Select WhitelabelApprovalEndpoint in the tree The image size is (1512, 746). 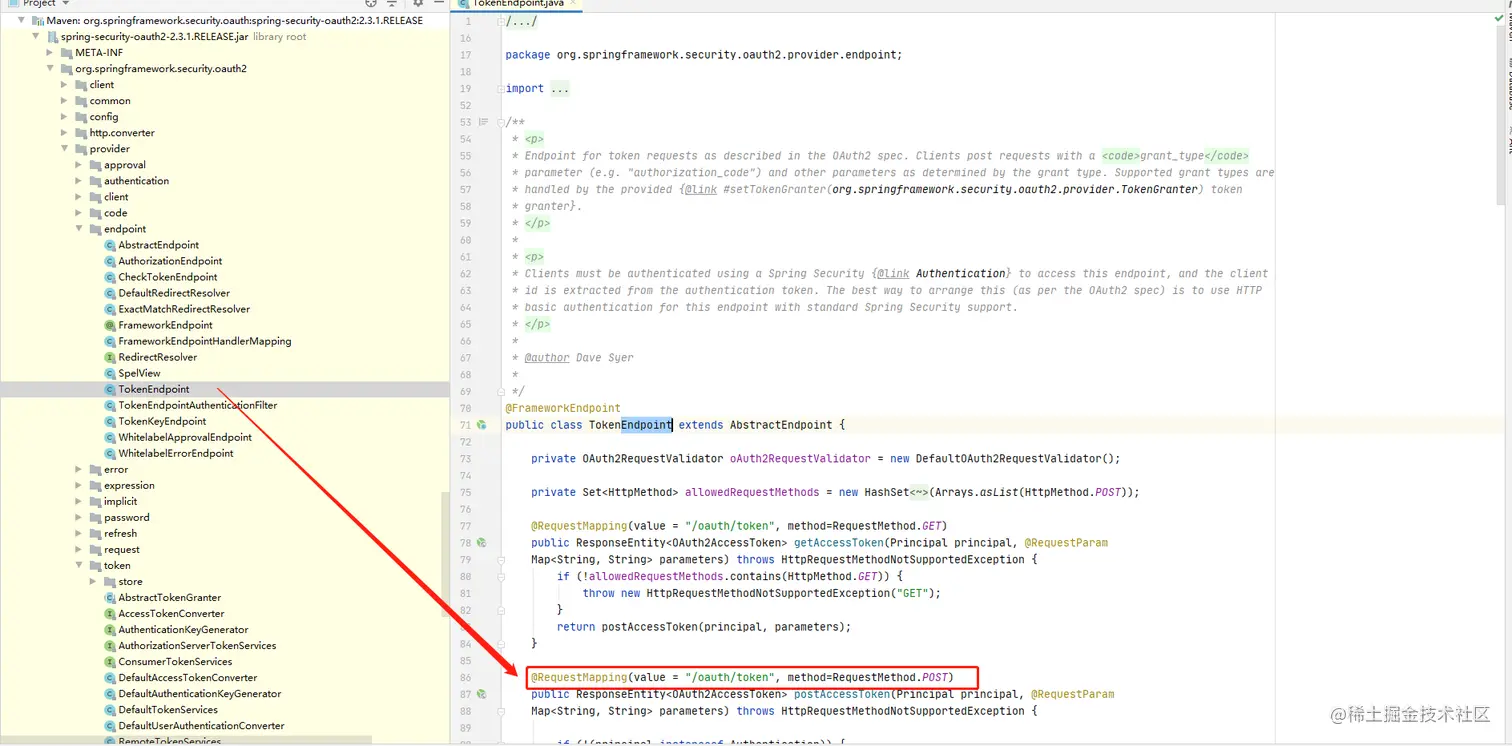click(x=185, y=437)
